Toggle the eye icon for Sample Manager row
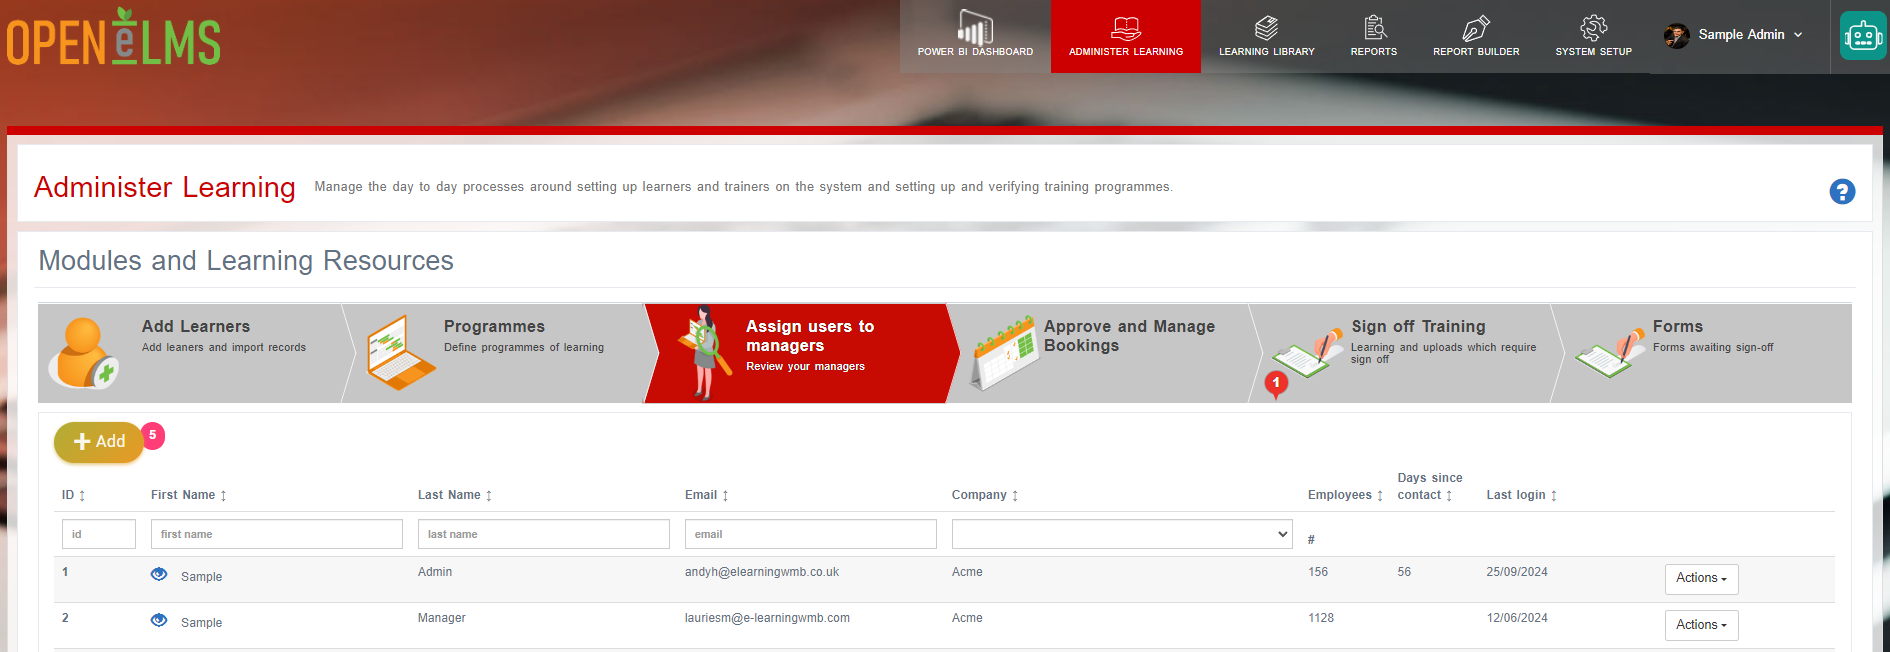The width and height of the screenshot is (1890, 652). tap(159, 621)
